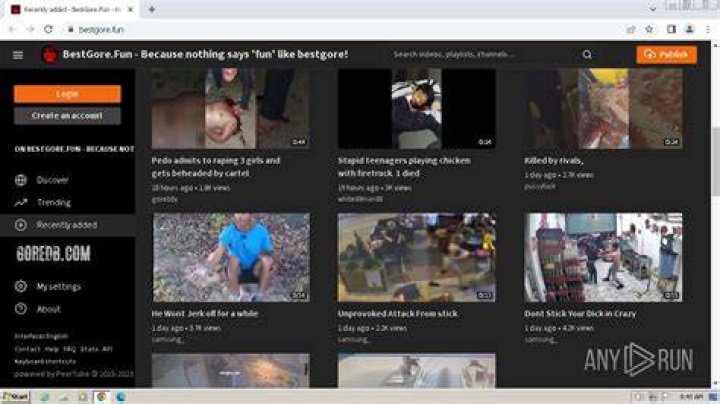This screenshot has width=720, height=404.
Task: Click the Chrome icon in the taskbar
Action: point(101,397)
